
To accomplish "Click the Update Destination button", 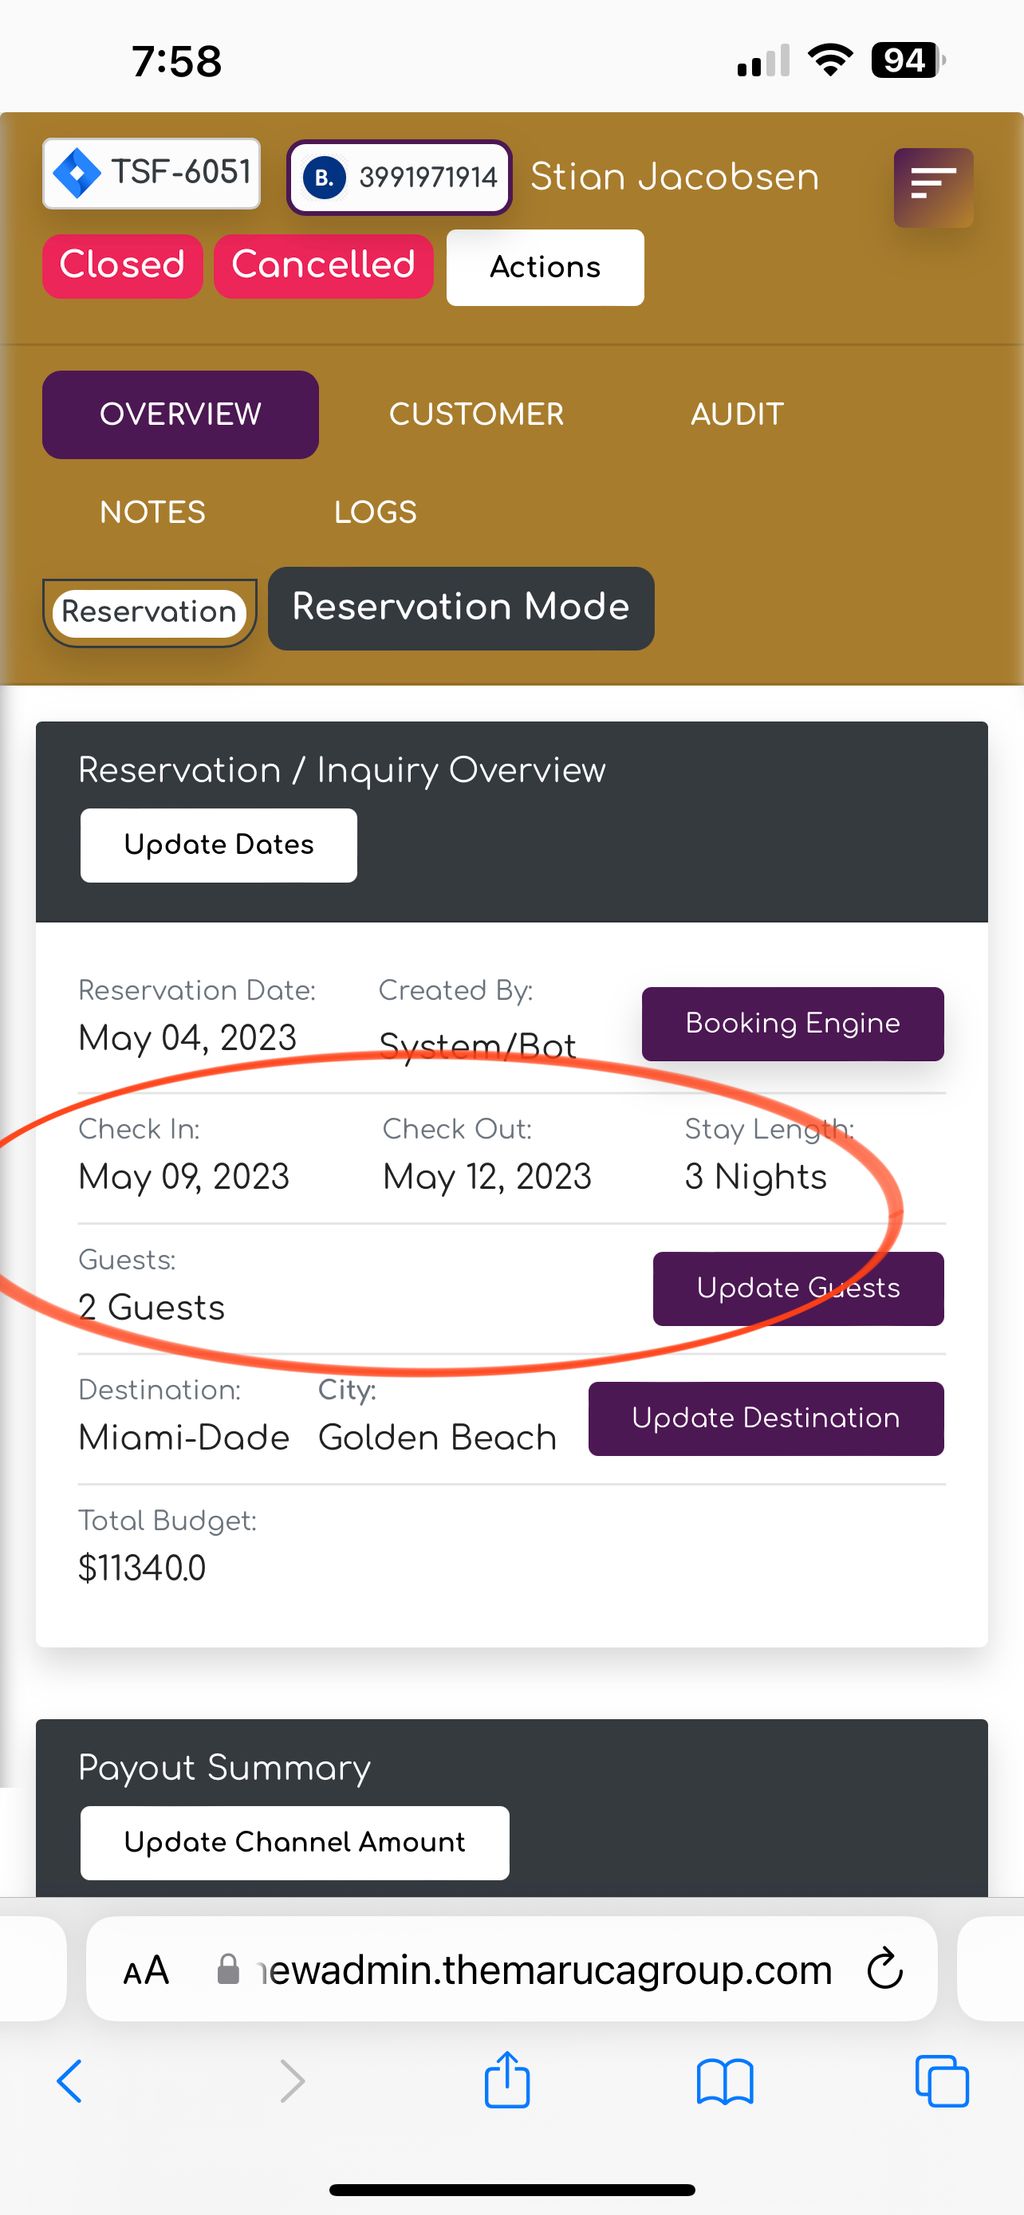I will pyautogui.click(x=766, y=1418).
